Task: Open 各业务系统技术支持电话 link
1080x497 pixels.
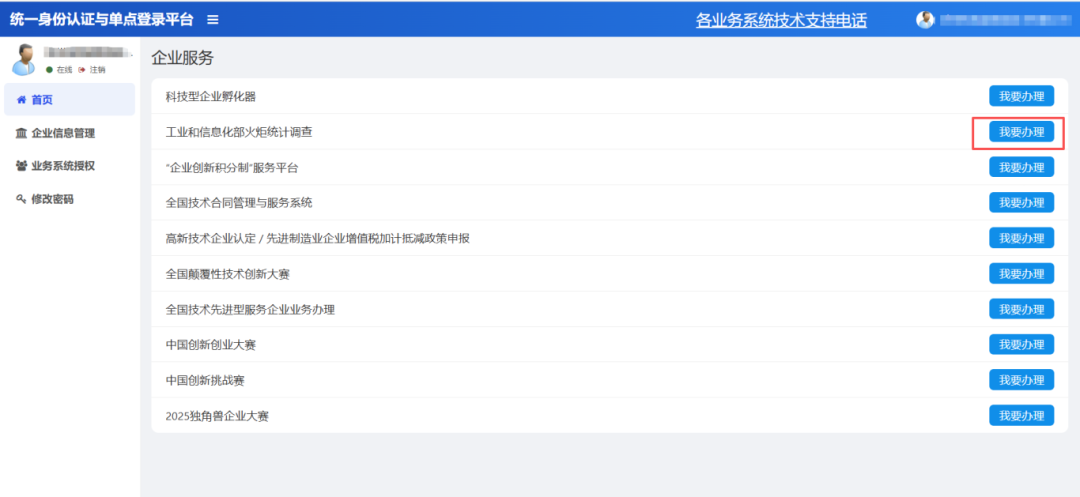Action: 781,21
